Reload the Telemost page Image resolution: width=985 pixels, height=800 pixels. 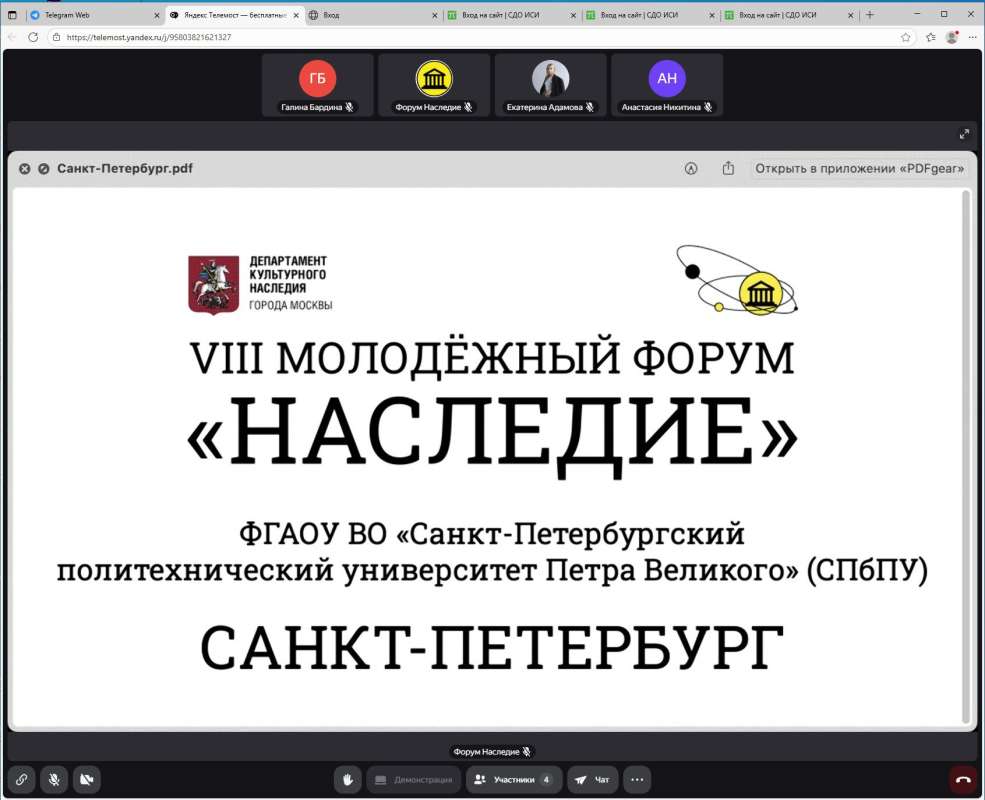click(33, 37)
